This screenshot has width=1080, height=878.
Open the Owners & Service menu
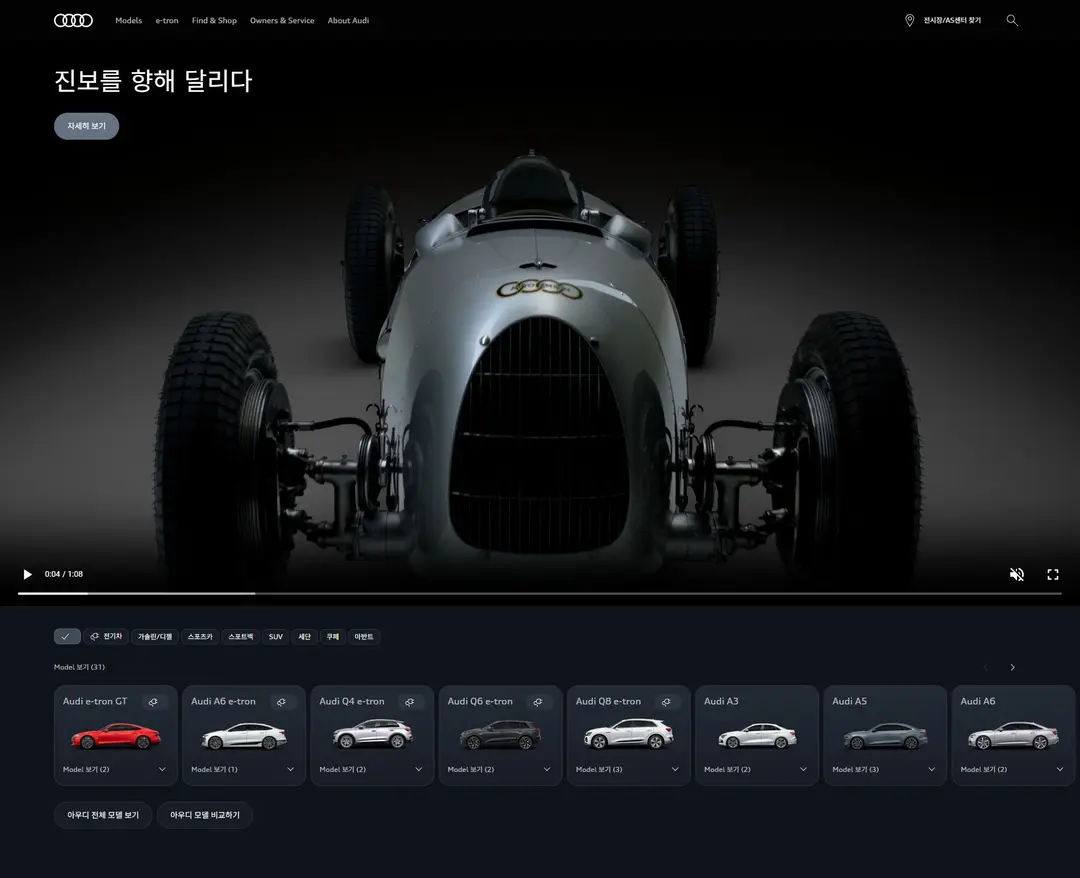coord(282,21)
